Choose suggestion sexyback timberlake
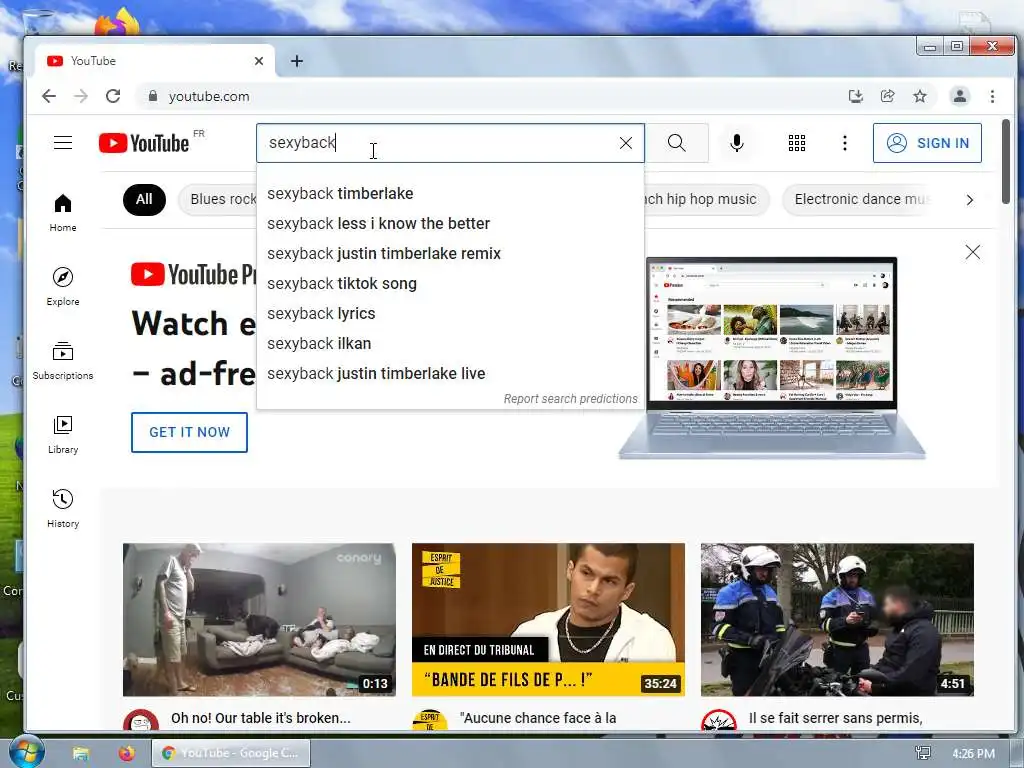Screen dimensions: 1024x768 tap(451, 193)
